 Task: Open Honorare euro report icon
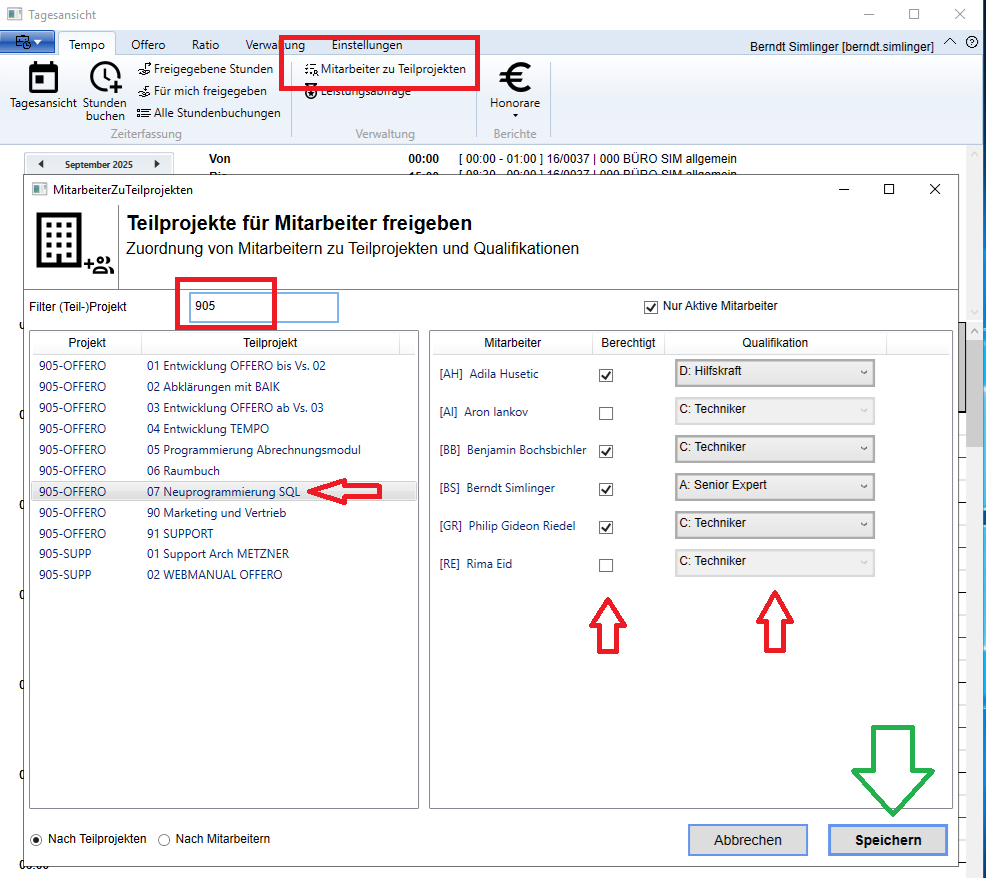pyautogui.click(x=514, y=80)
